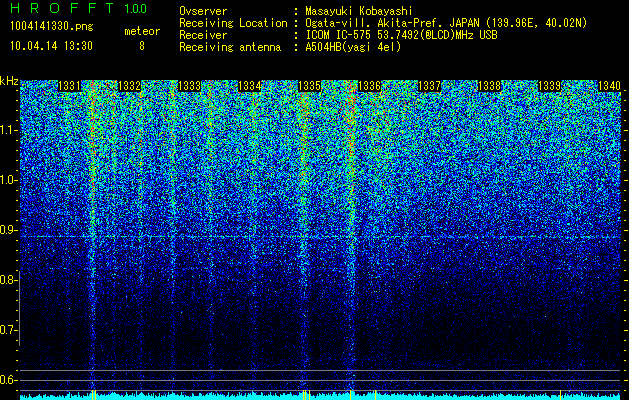
Task: Click the 1335 time marker
Action: (310, 86)
